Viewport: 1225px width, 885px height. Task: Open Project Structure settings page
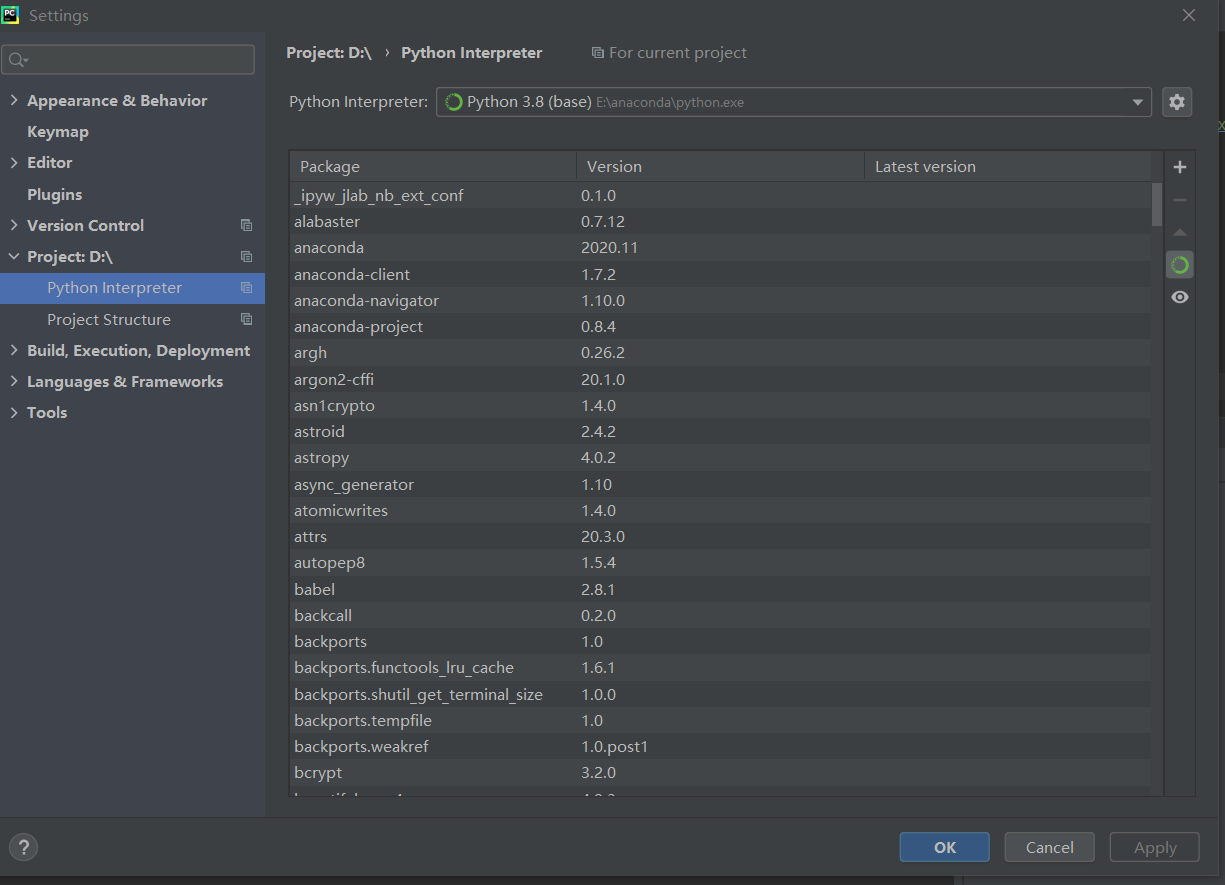[x=109, y=319]
